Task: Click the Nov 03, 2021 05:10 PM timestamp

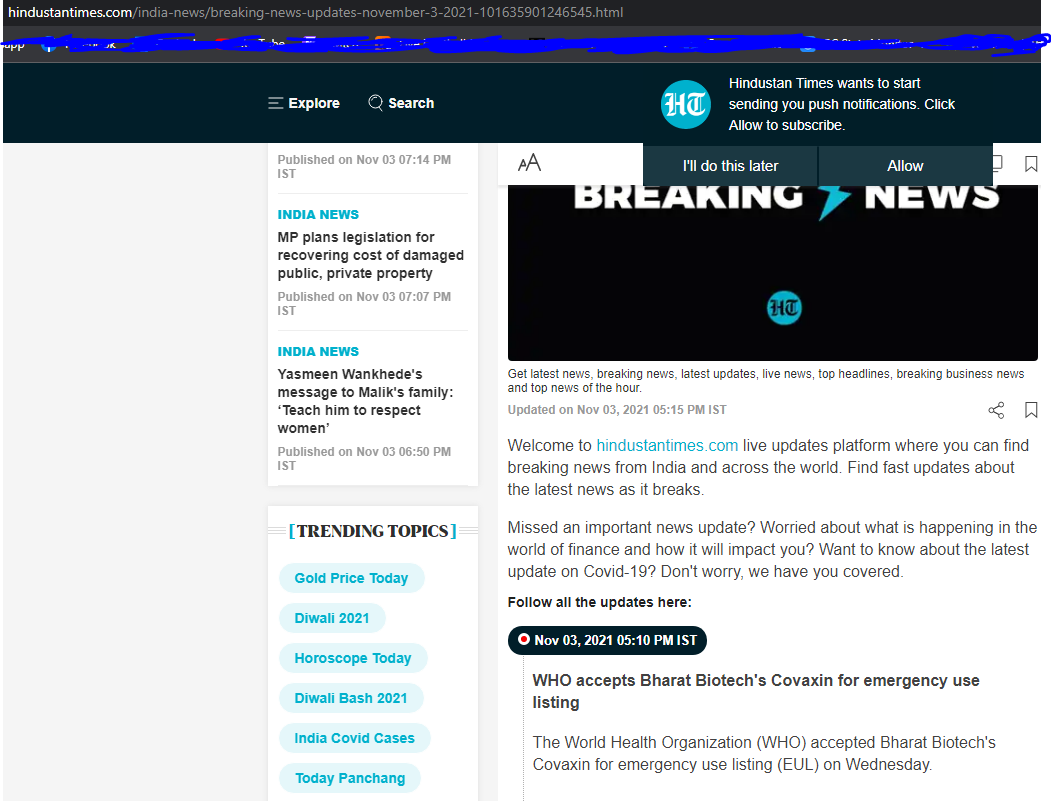Action: click(x=607, y=640)
